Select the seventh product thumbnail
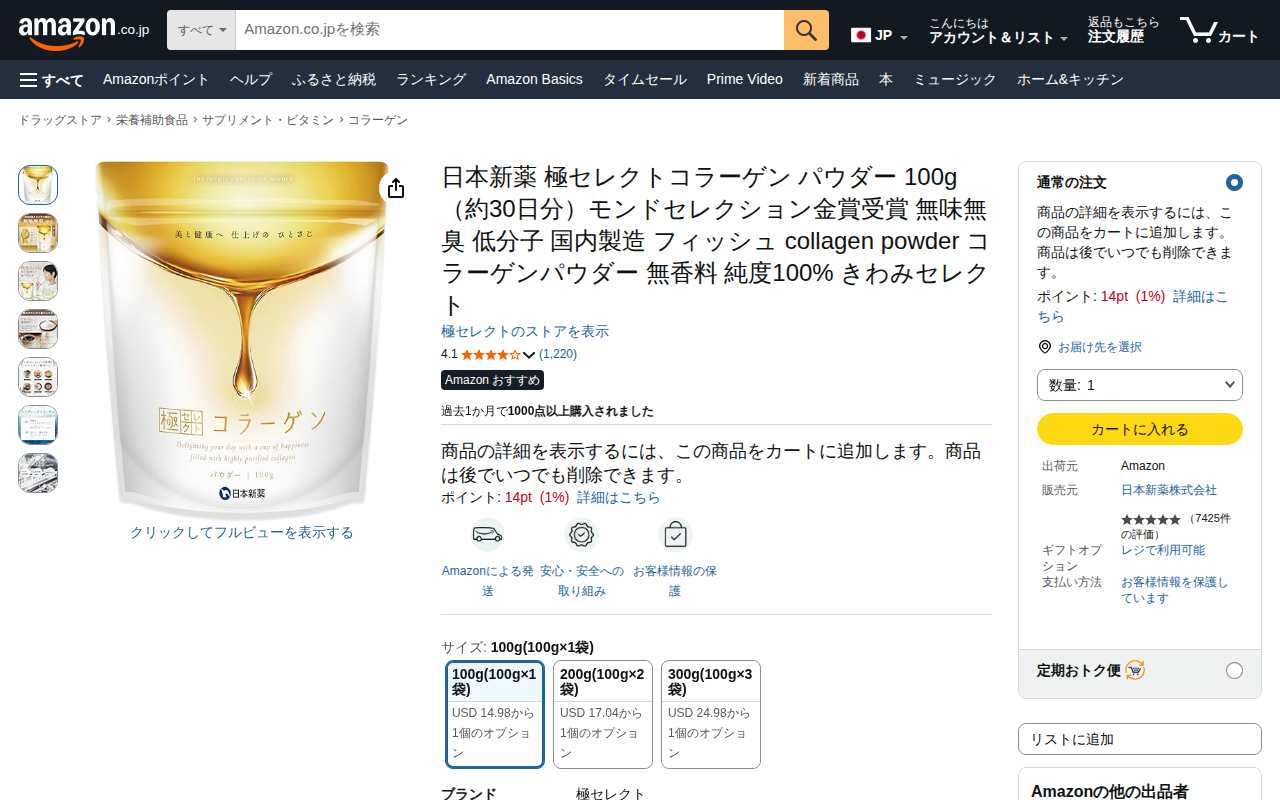 point(38,473)
